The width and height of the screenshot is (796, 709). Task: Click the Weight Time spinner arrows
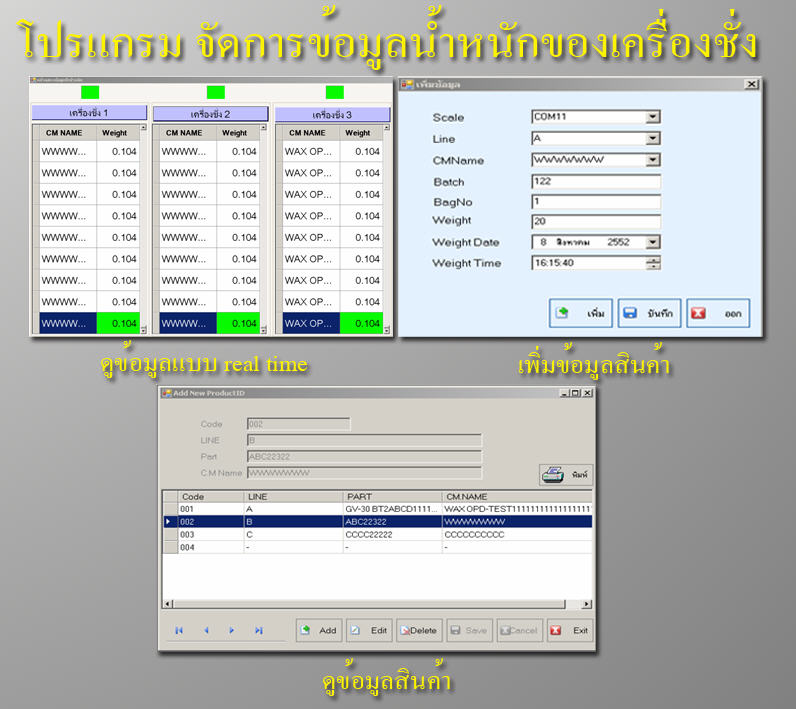click(x=653, y=263)
